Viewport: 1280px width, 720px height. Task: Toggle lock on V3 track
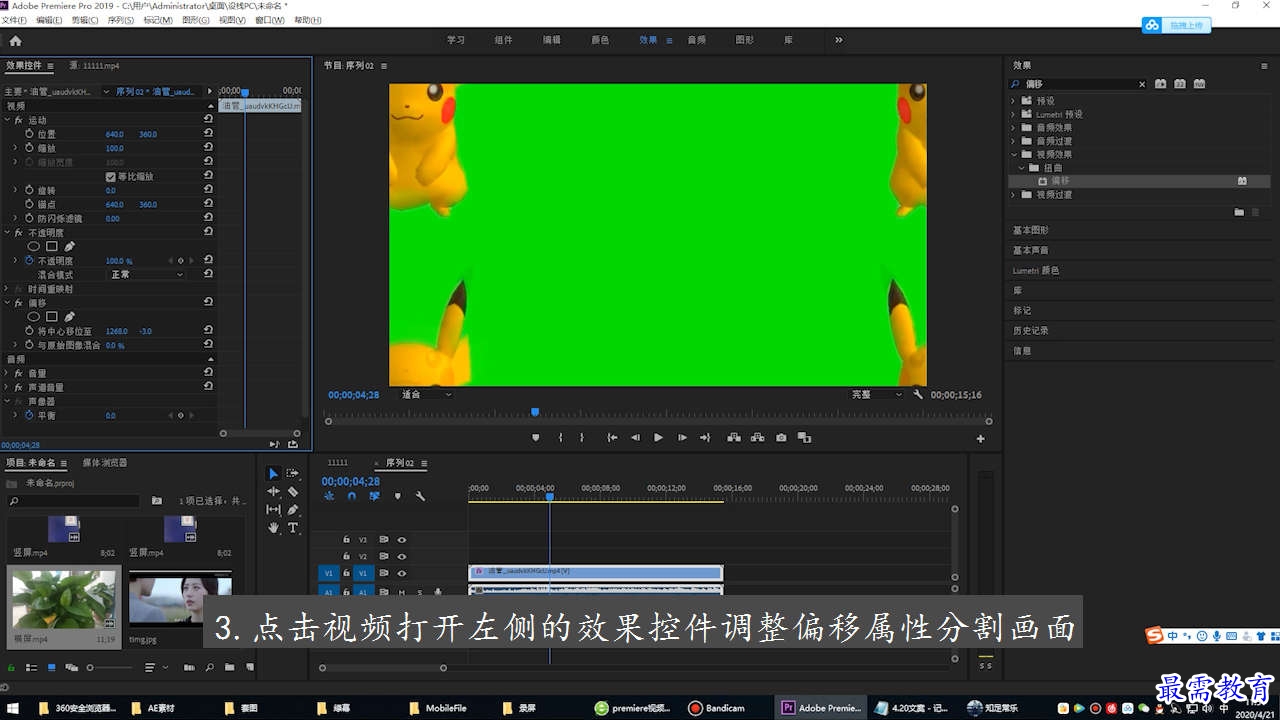pyautogui.click(x=347, y=539)
